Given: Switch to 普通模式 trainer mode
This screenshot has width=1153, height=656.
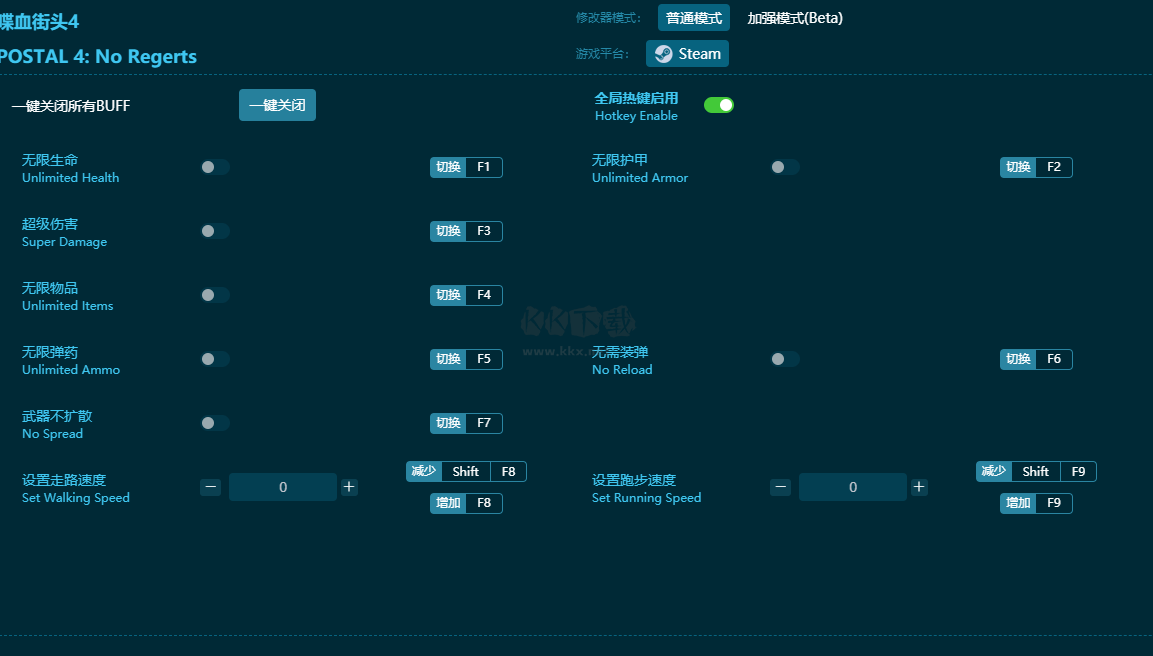Looking at the screenshot, I should coord(693,18).
